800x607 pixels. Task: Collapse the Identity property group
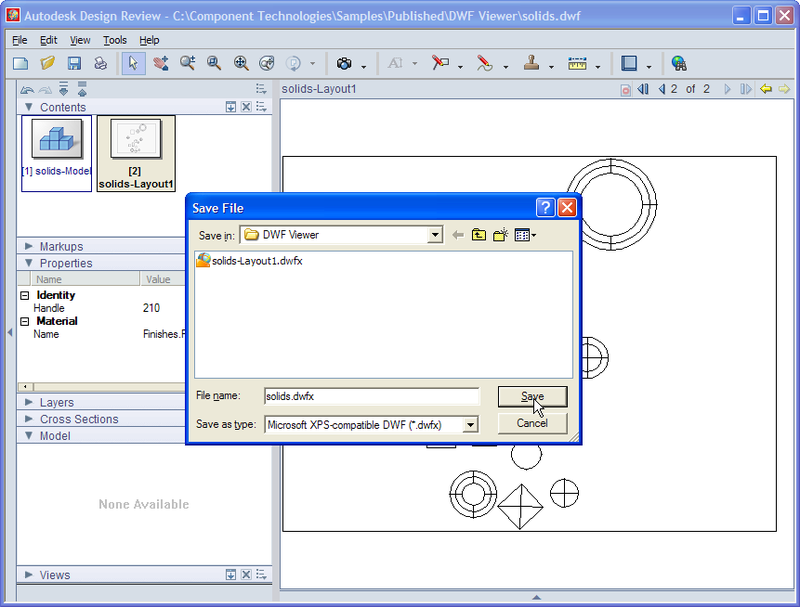(x=24, y=296)
